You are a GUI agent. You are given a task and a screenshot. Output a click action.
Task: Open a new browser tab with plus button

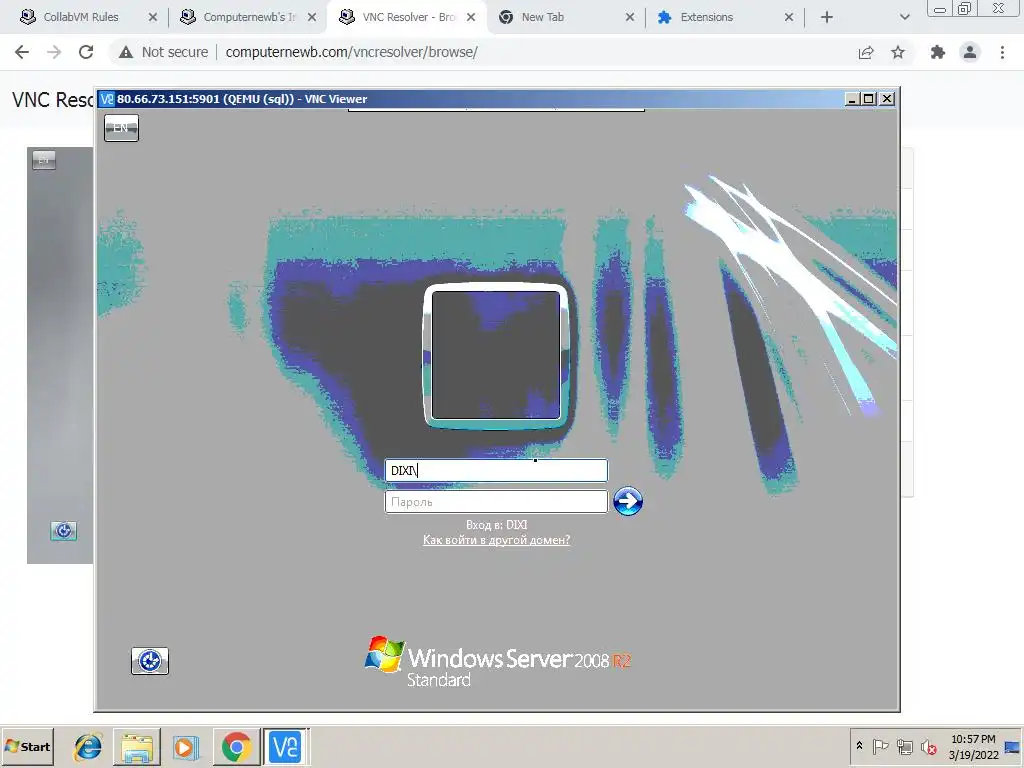827,18
